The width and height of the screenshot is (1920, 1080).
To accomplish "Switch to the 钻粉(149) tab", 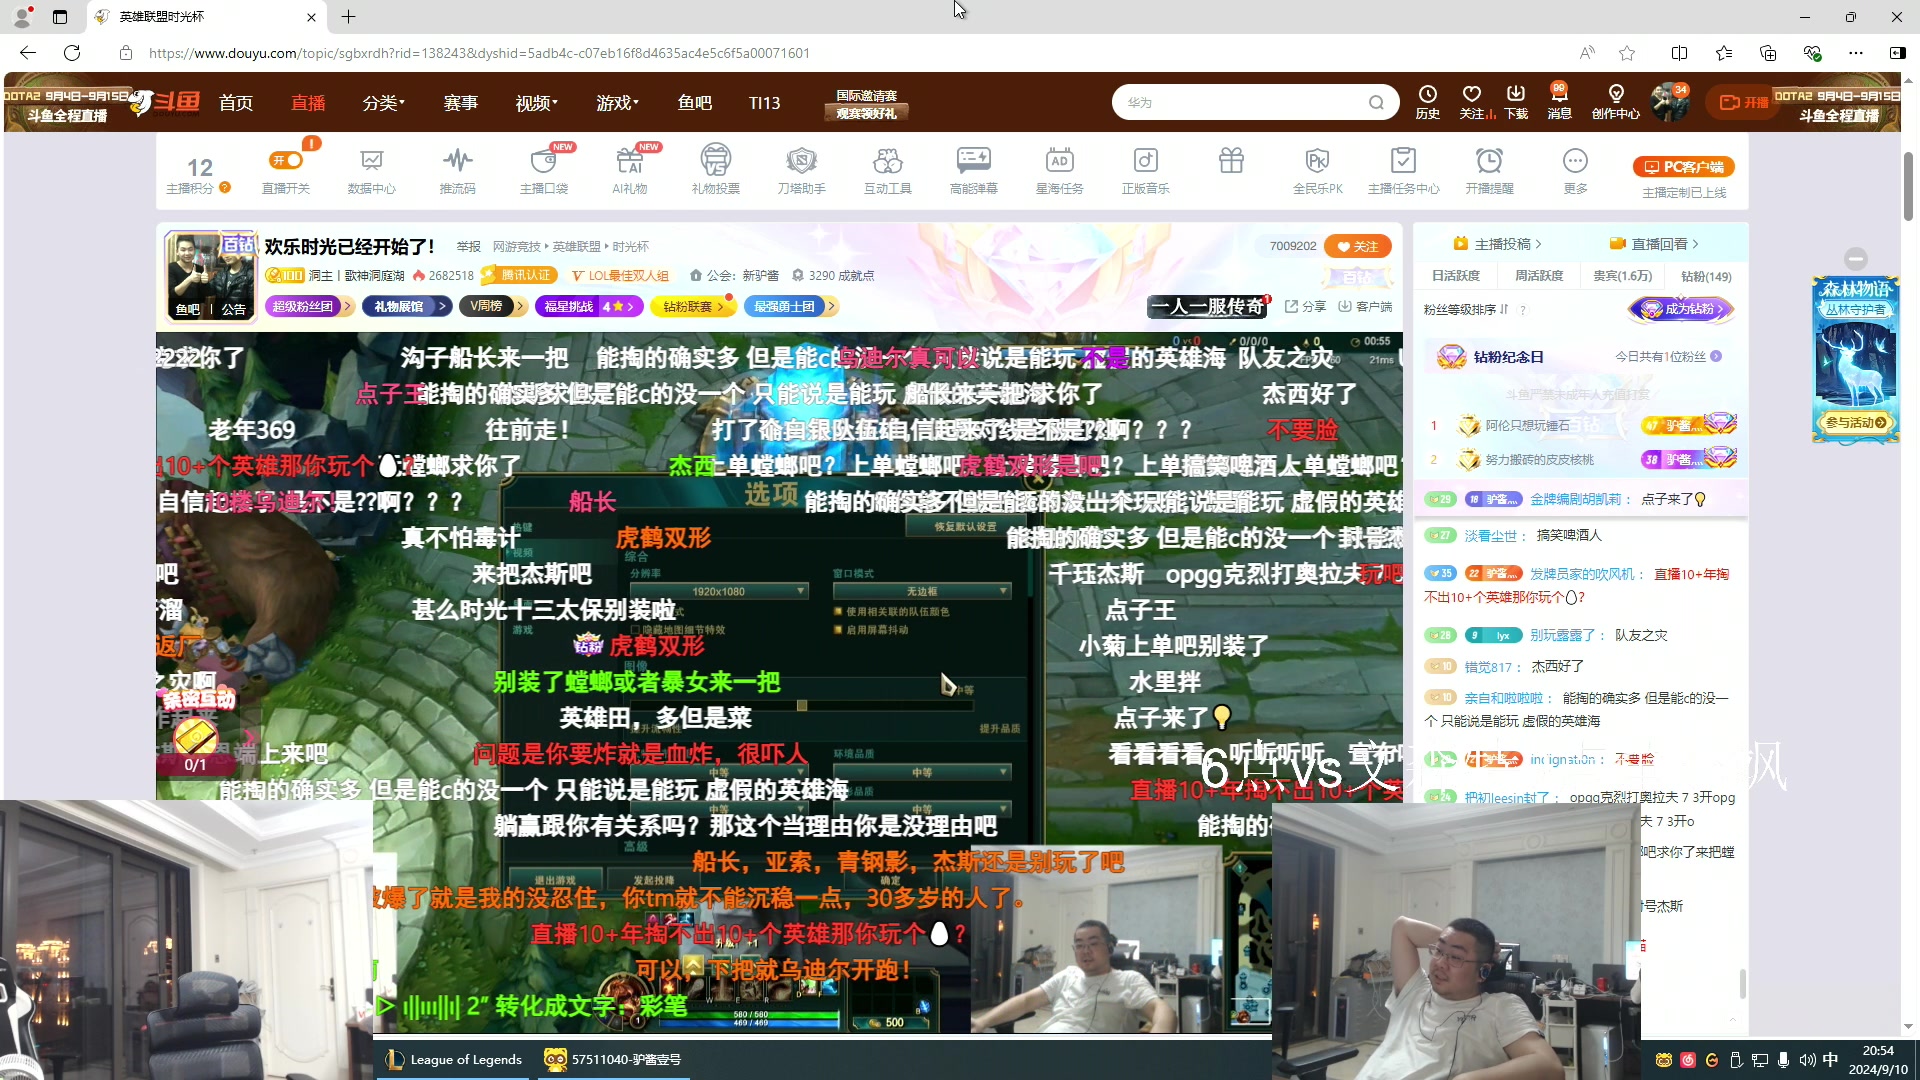I will pyautogui.click(x=1706, y=276).
